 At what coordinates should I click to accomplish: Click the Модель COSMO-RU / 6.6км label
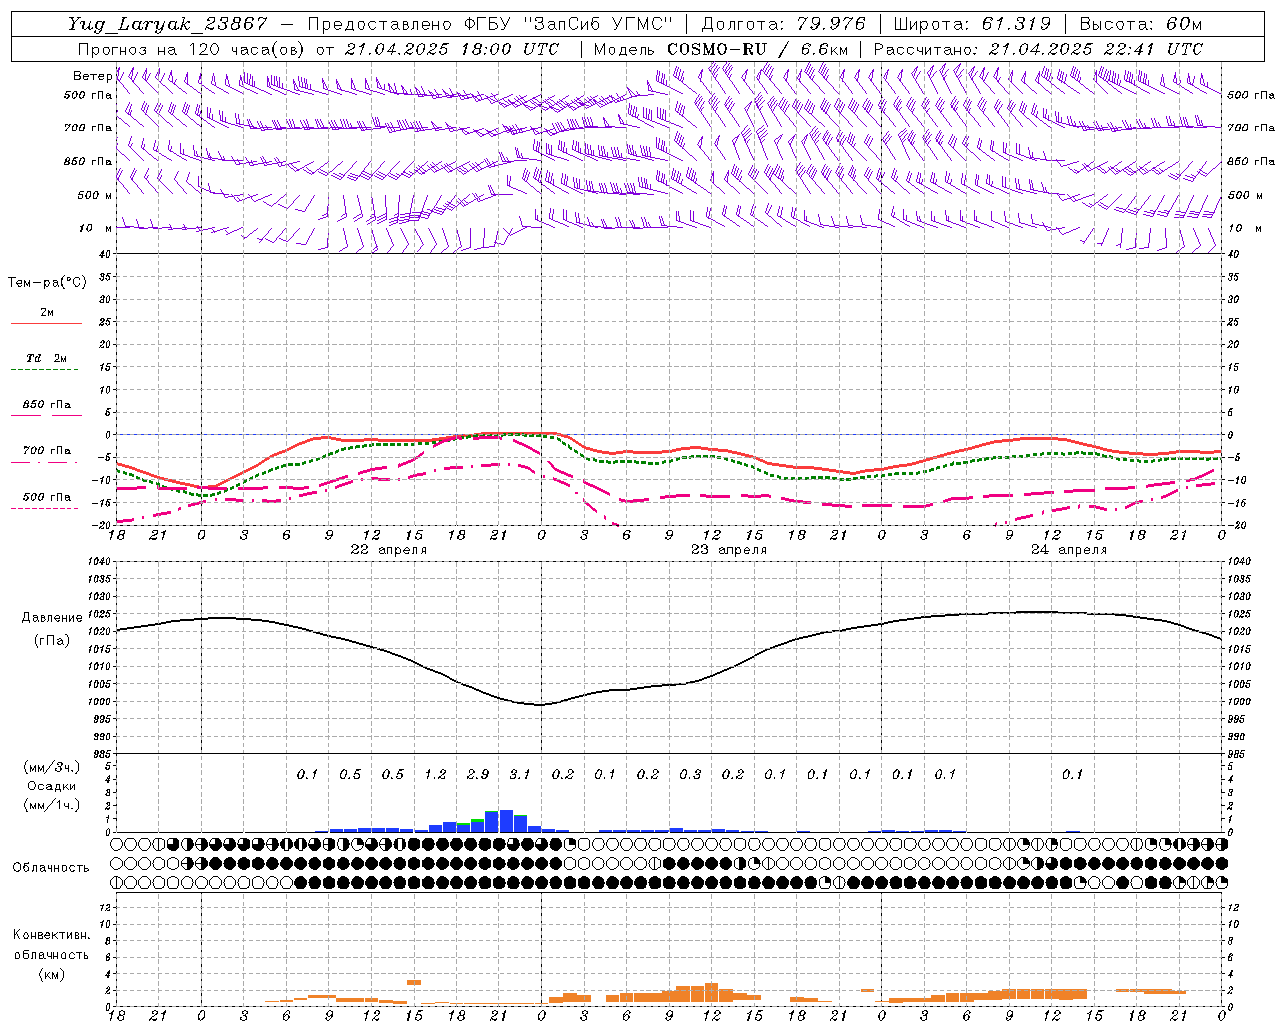[721, 49]
